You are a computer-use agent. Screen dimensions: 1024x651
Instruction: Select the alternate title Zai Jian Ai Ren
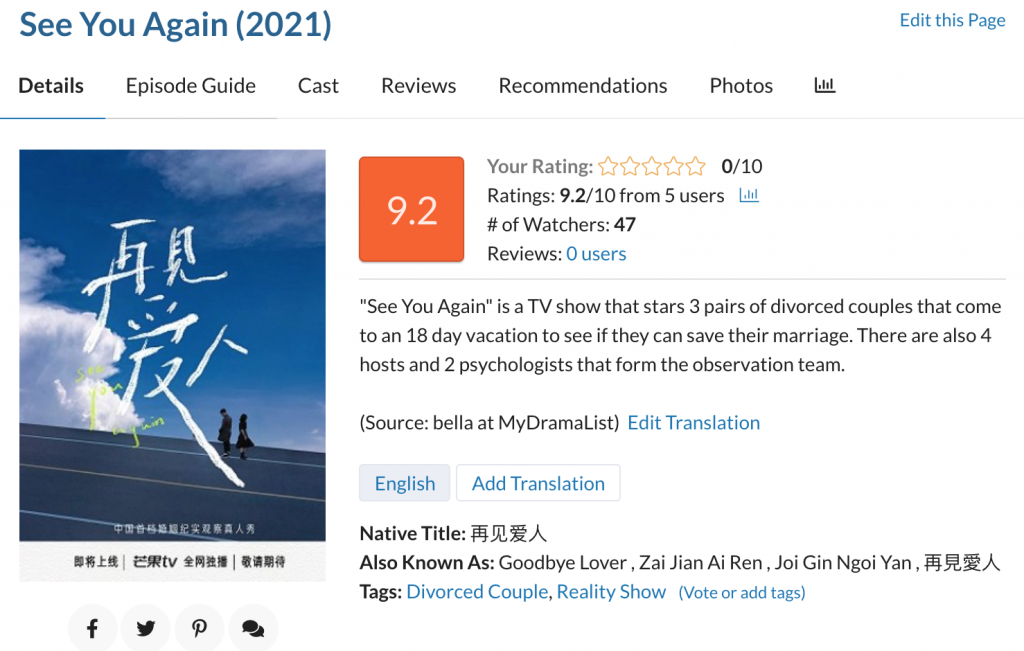coord(701,562)
